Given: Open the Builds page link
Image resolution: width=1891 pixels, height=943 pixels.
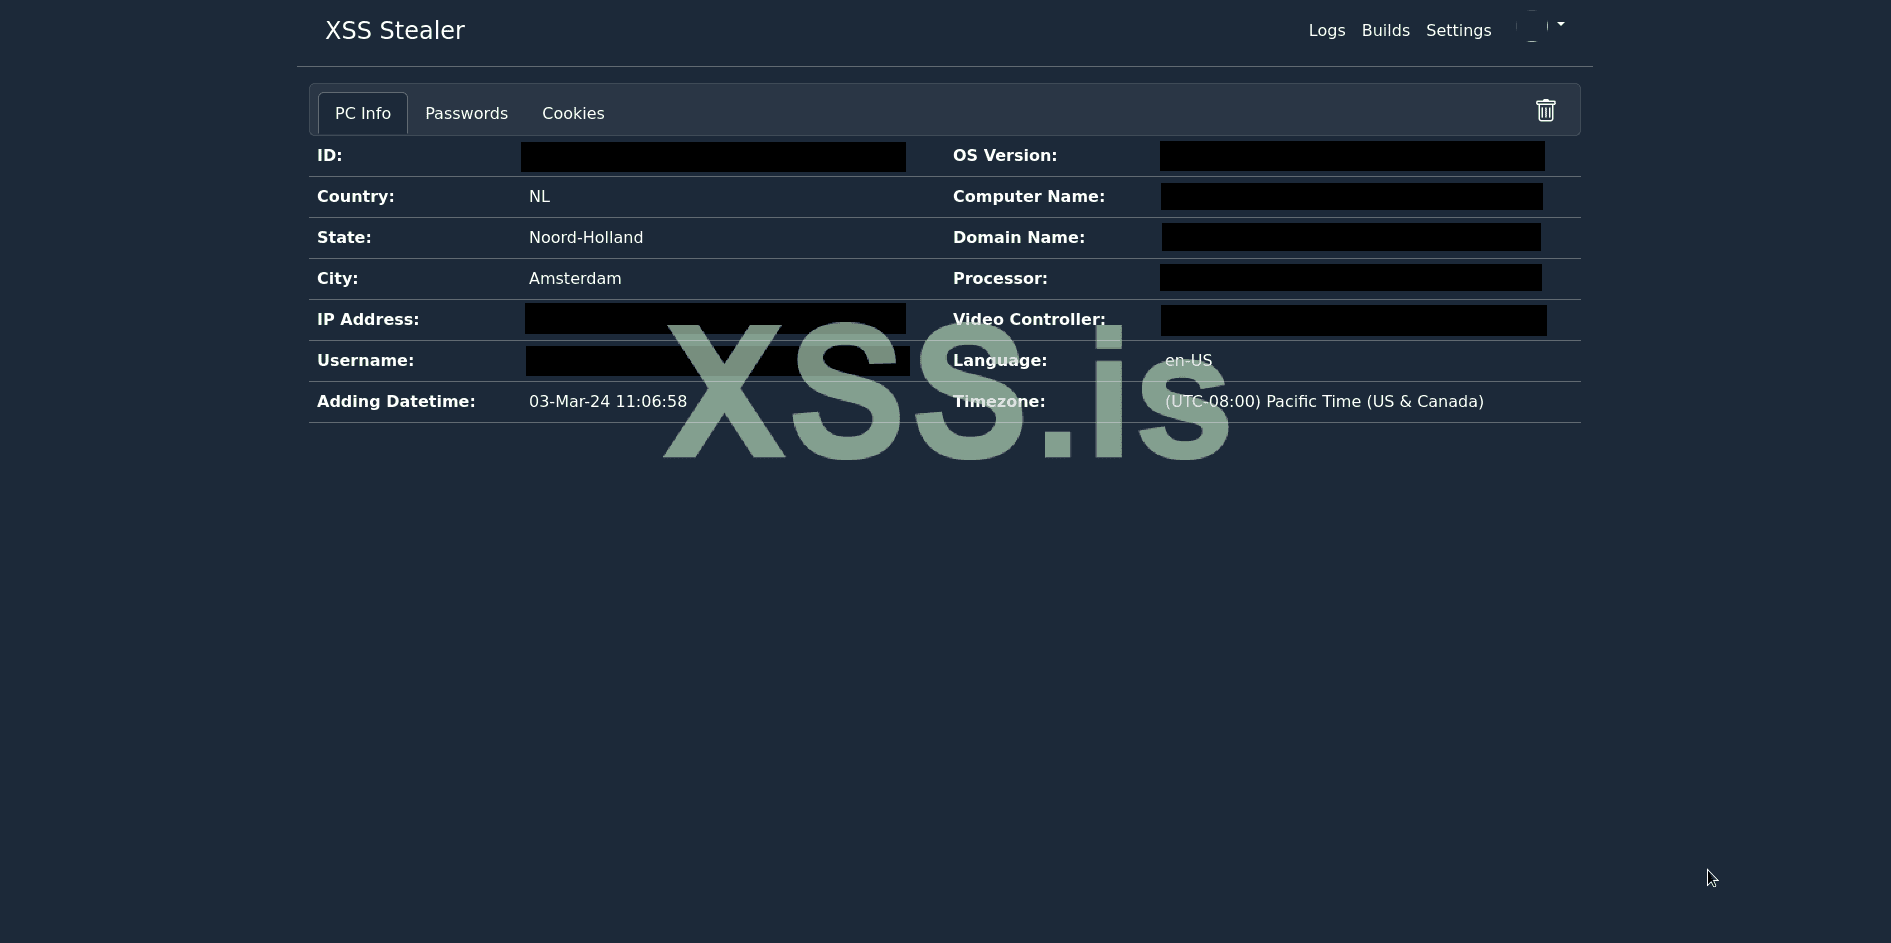Looking at the screenshot, I should (x=1386, y=31).
